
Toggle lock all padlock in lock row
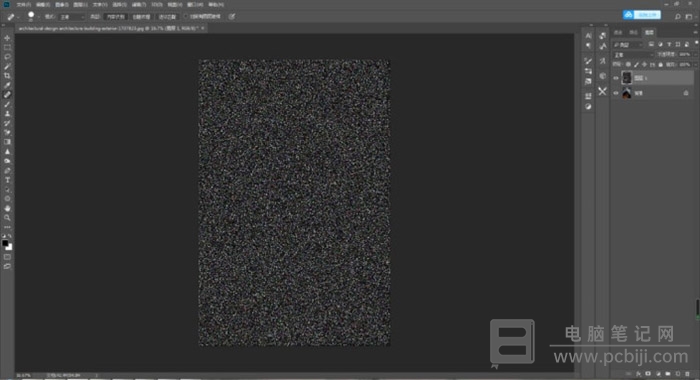click(x=661, y=65)
